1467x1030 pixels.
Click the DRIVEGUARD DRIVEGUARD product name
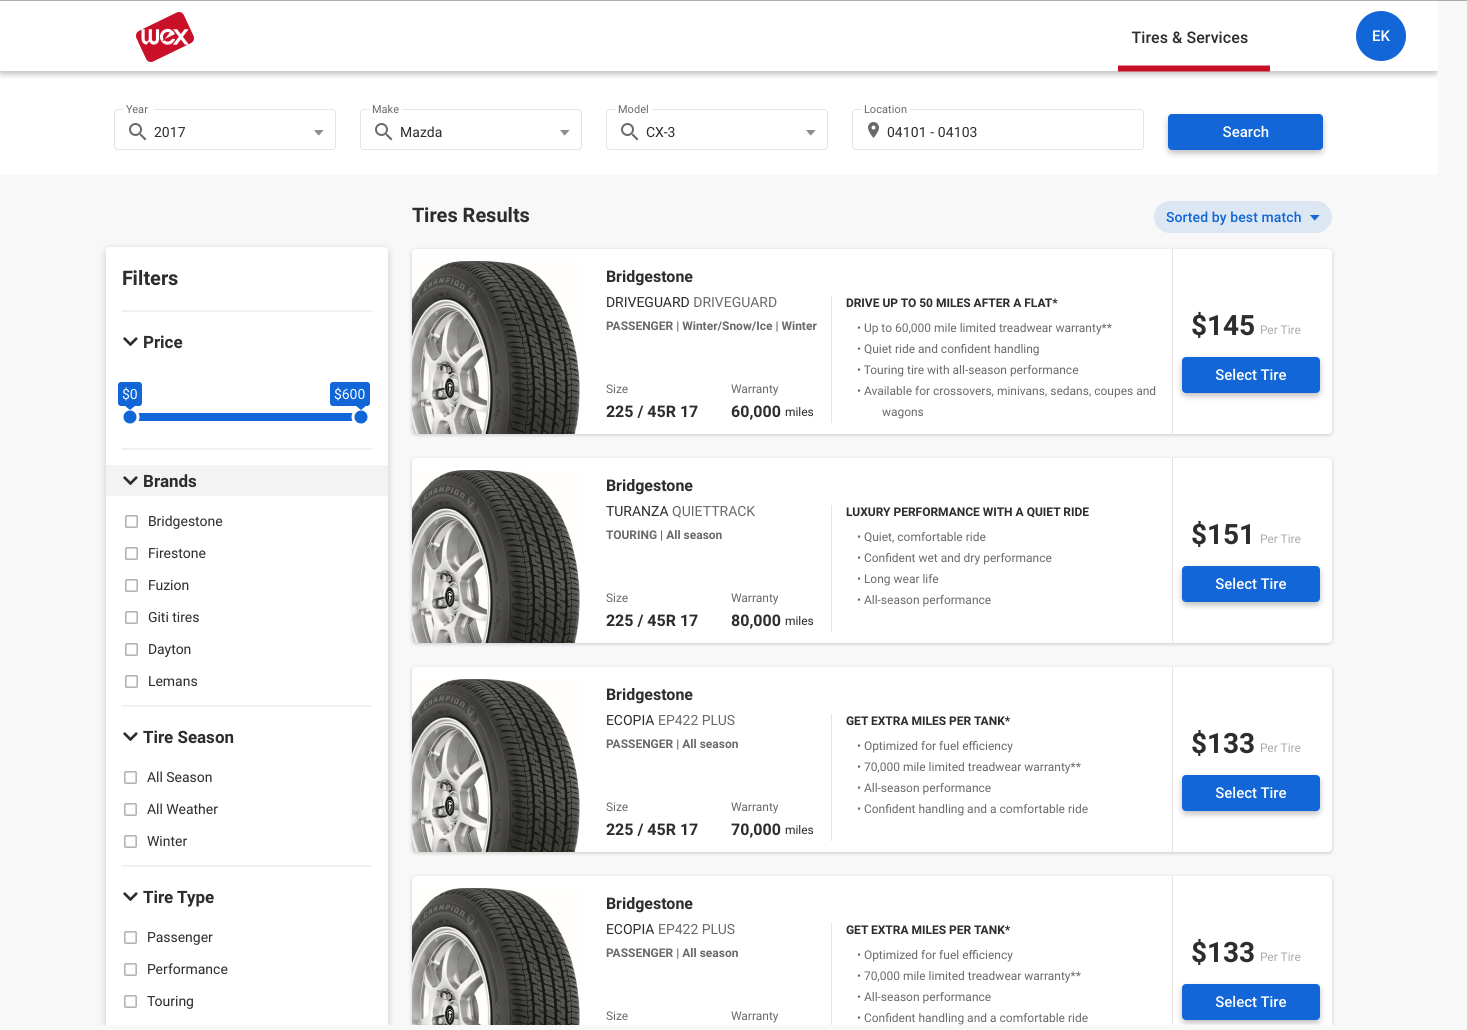pos(691,302)
